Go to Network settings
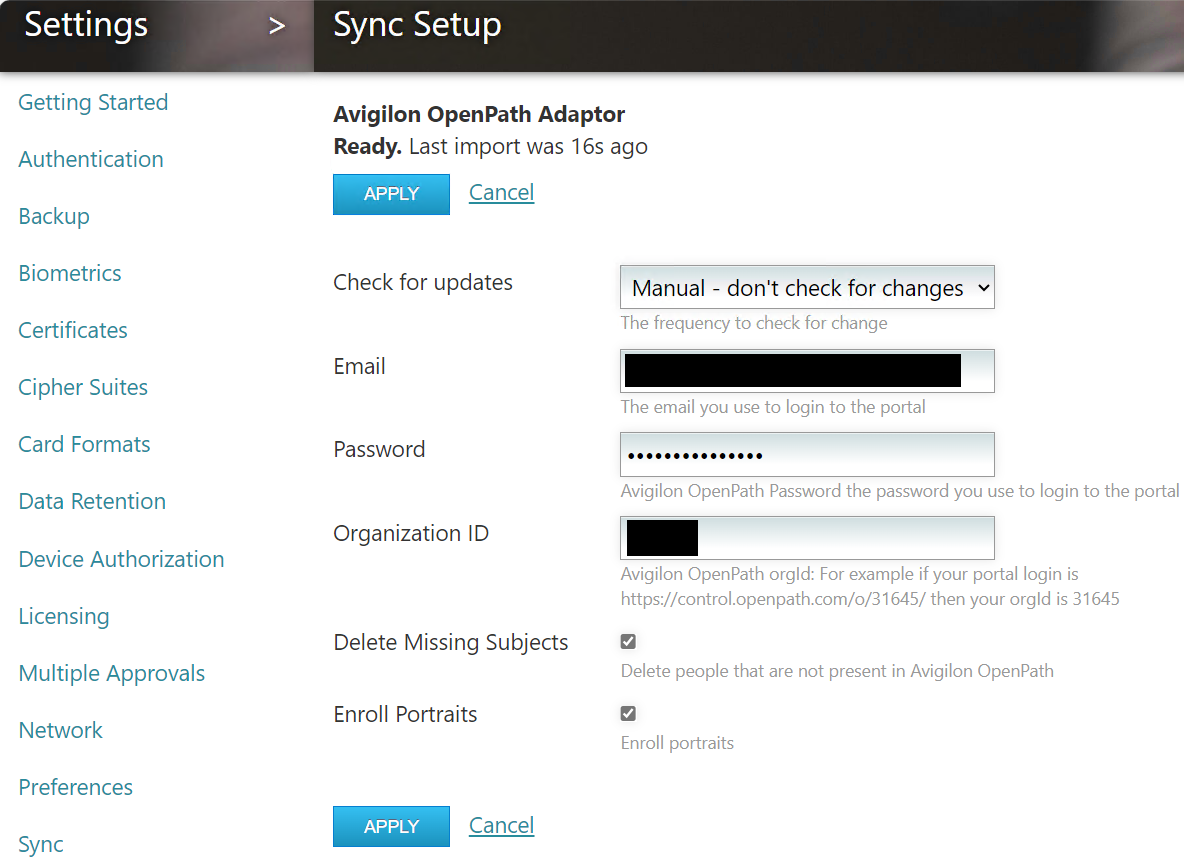Viewport: 1184px width, 861px height. coord(60,730)
